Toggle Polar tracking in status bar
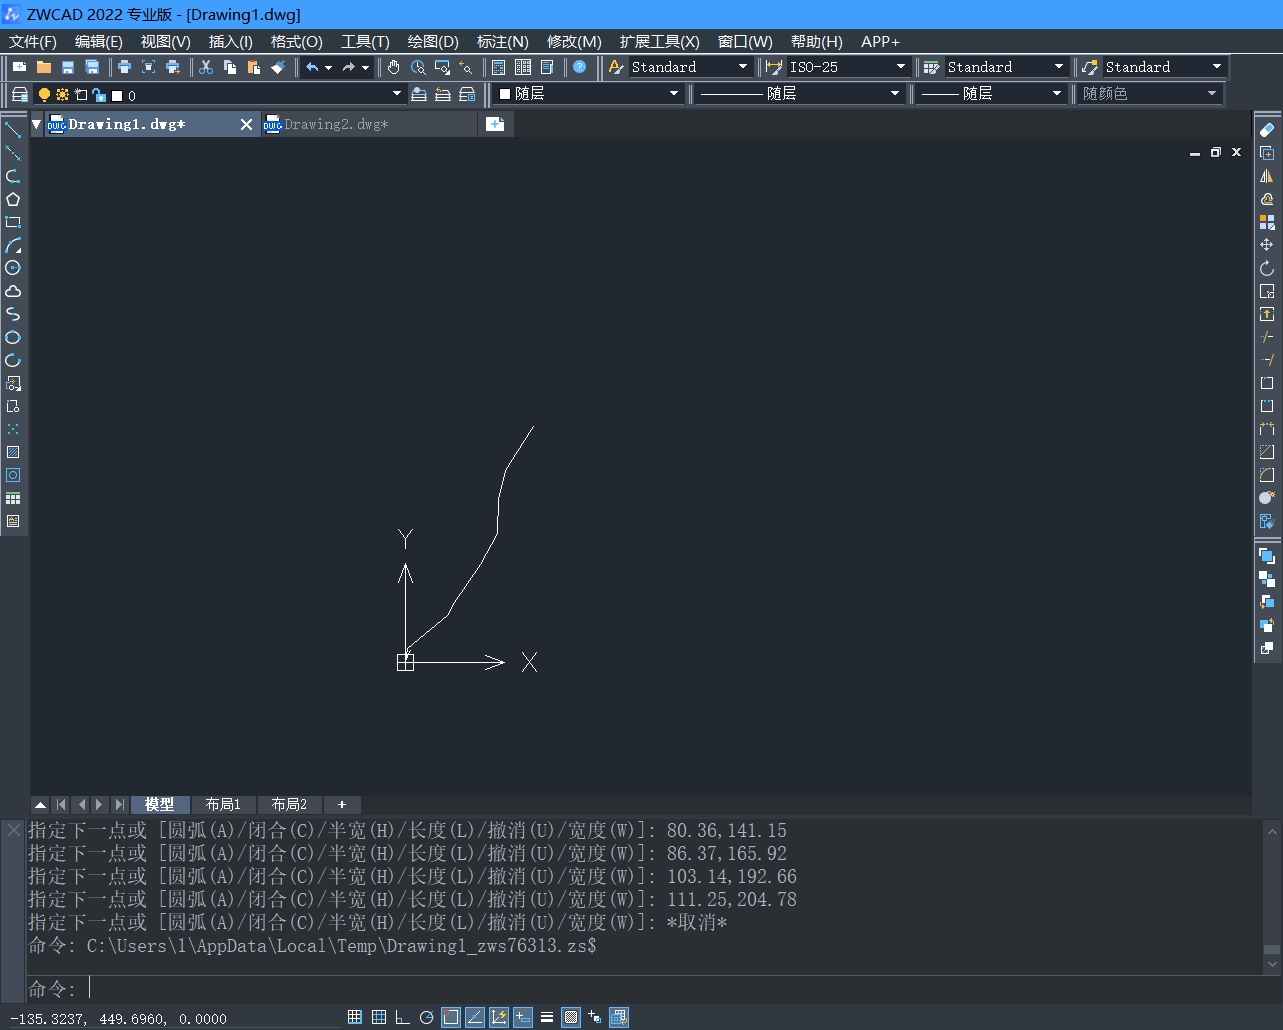Image resolution: width=1283 pixels, height=1030 pixels. (427, 1017)
